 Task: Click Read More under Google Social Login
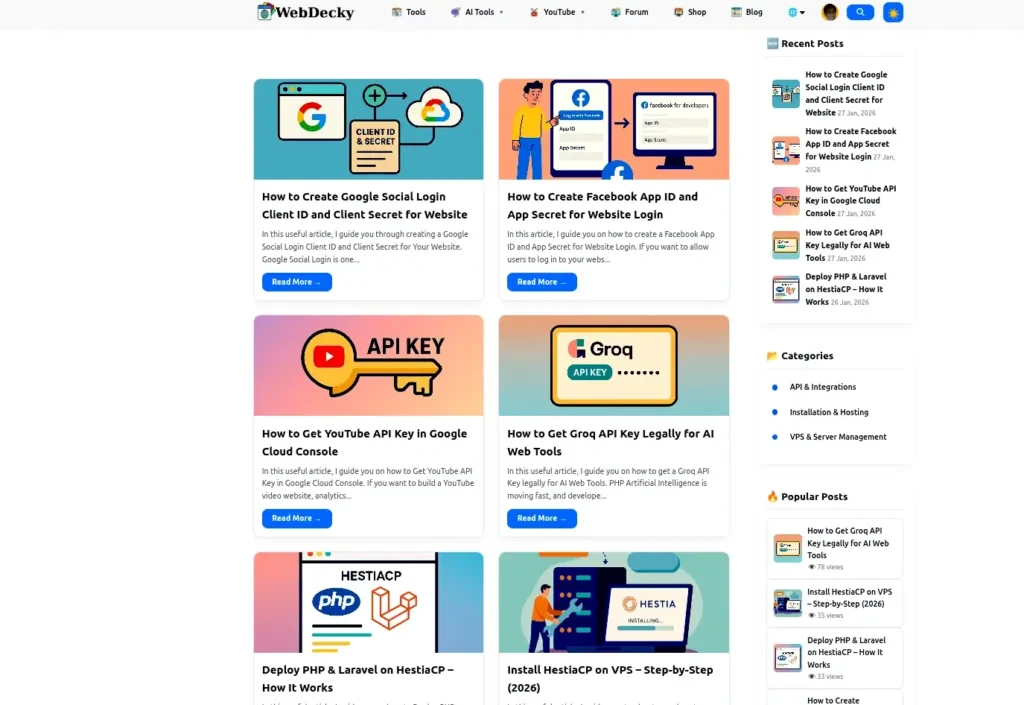(x=296, y=282)
